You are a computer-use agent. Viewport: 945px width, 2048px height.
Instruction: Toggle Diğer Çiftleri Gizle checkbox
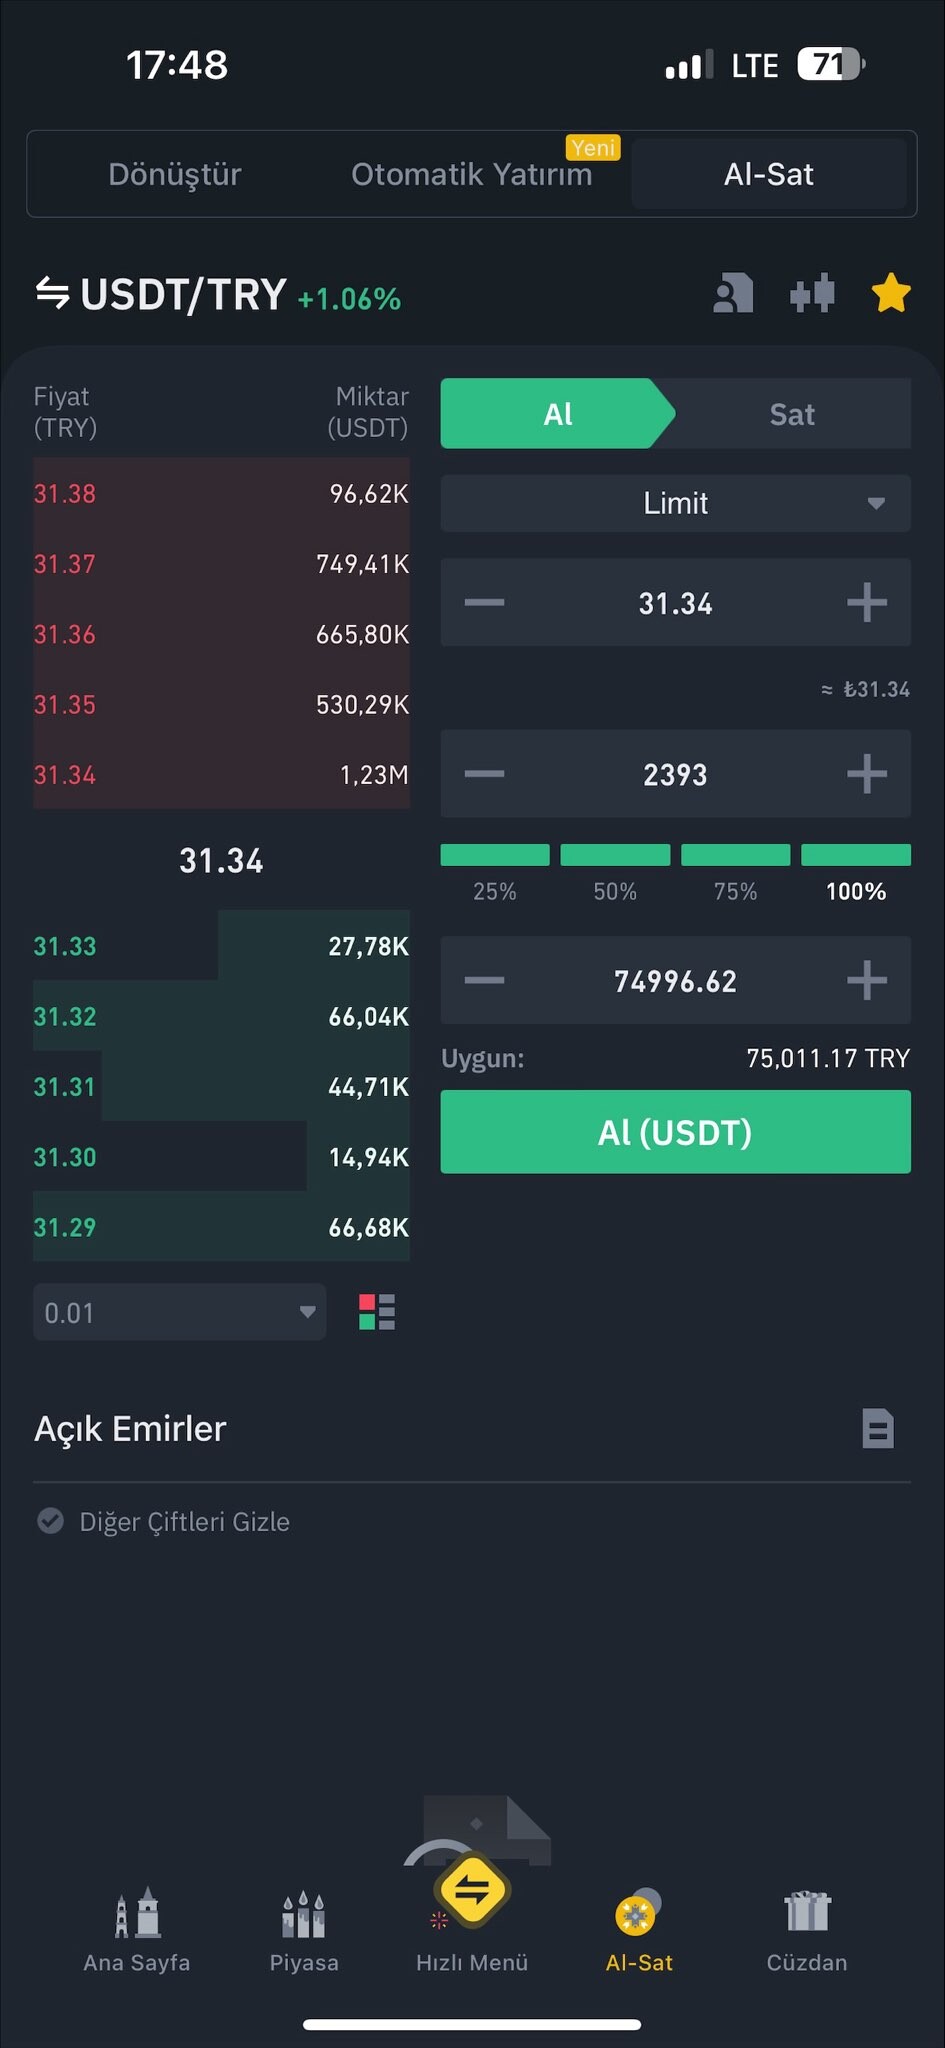coord(51,1521)
